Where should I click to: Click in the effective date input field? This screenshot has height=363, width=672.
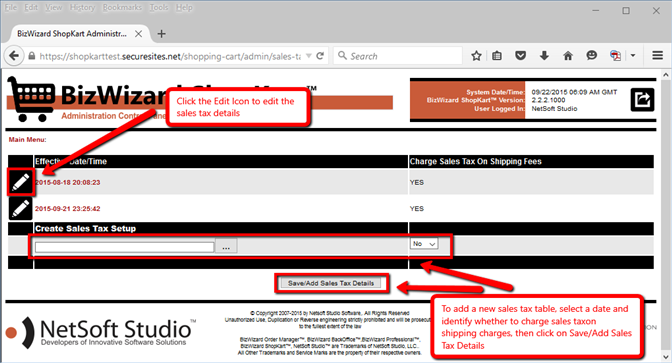(124, 247)
